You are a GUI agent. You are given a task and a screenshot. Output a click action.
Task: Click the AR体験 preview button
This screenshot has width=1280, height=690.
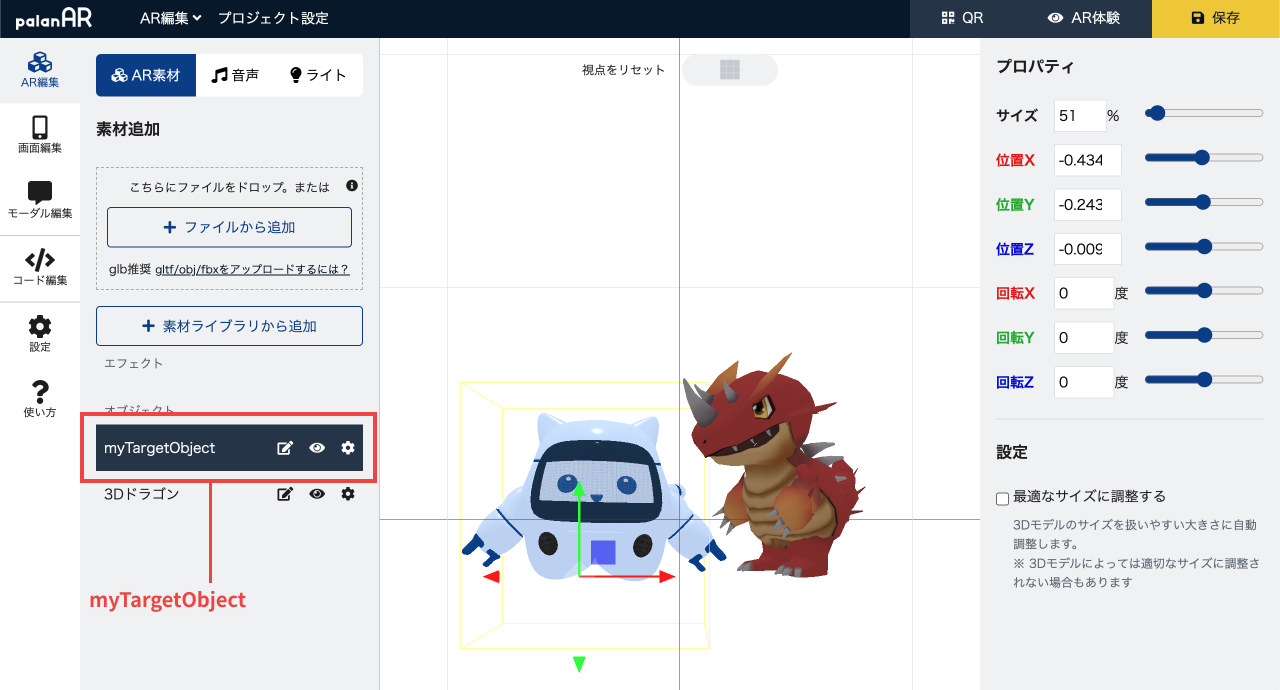point(1083,18)
